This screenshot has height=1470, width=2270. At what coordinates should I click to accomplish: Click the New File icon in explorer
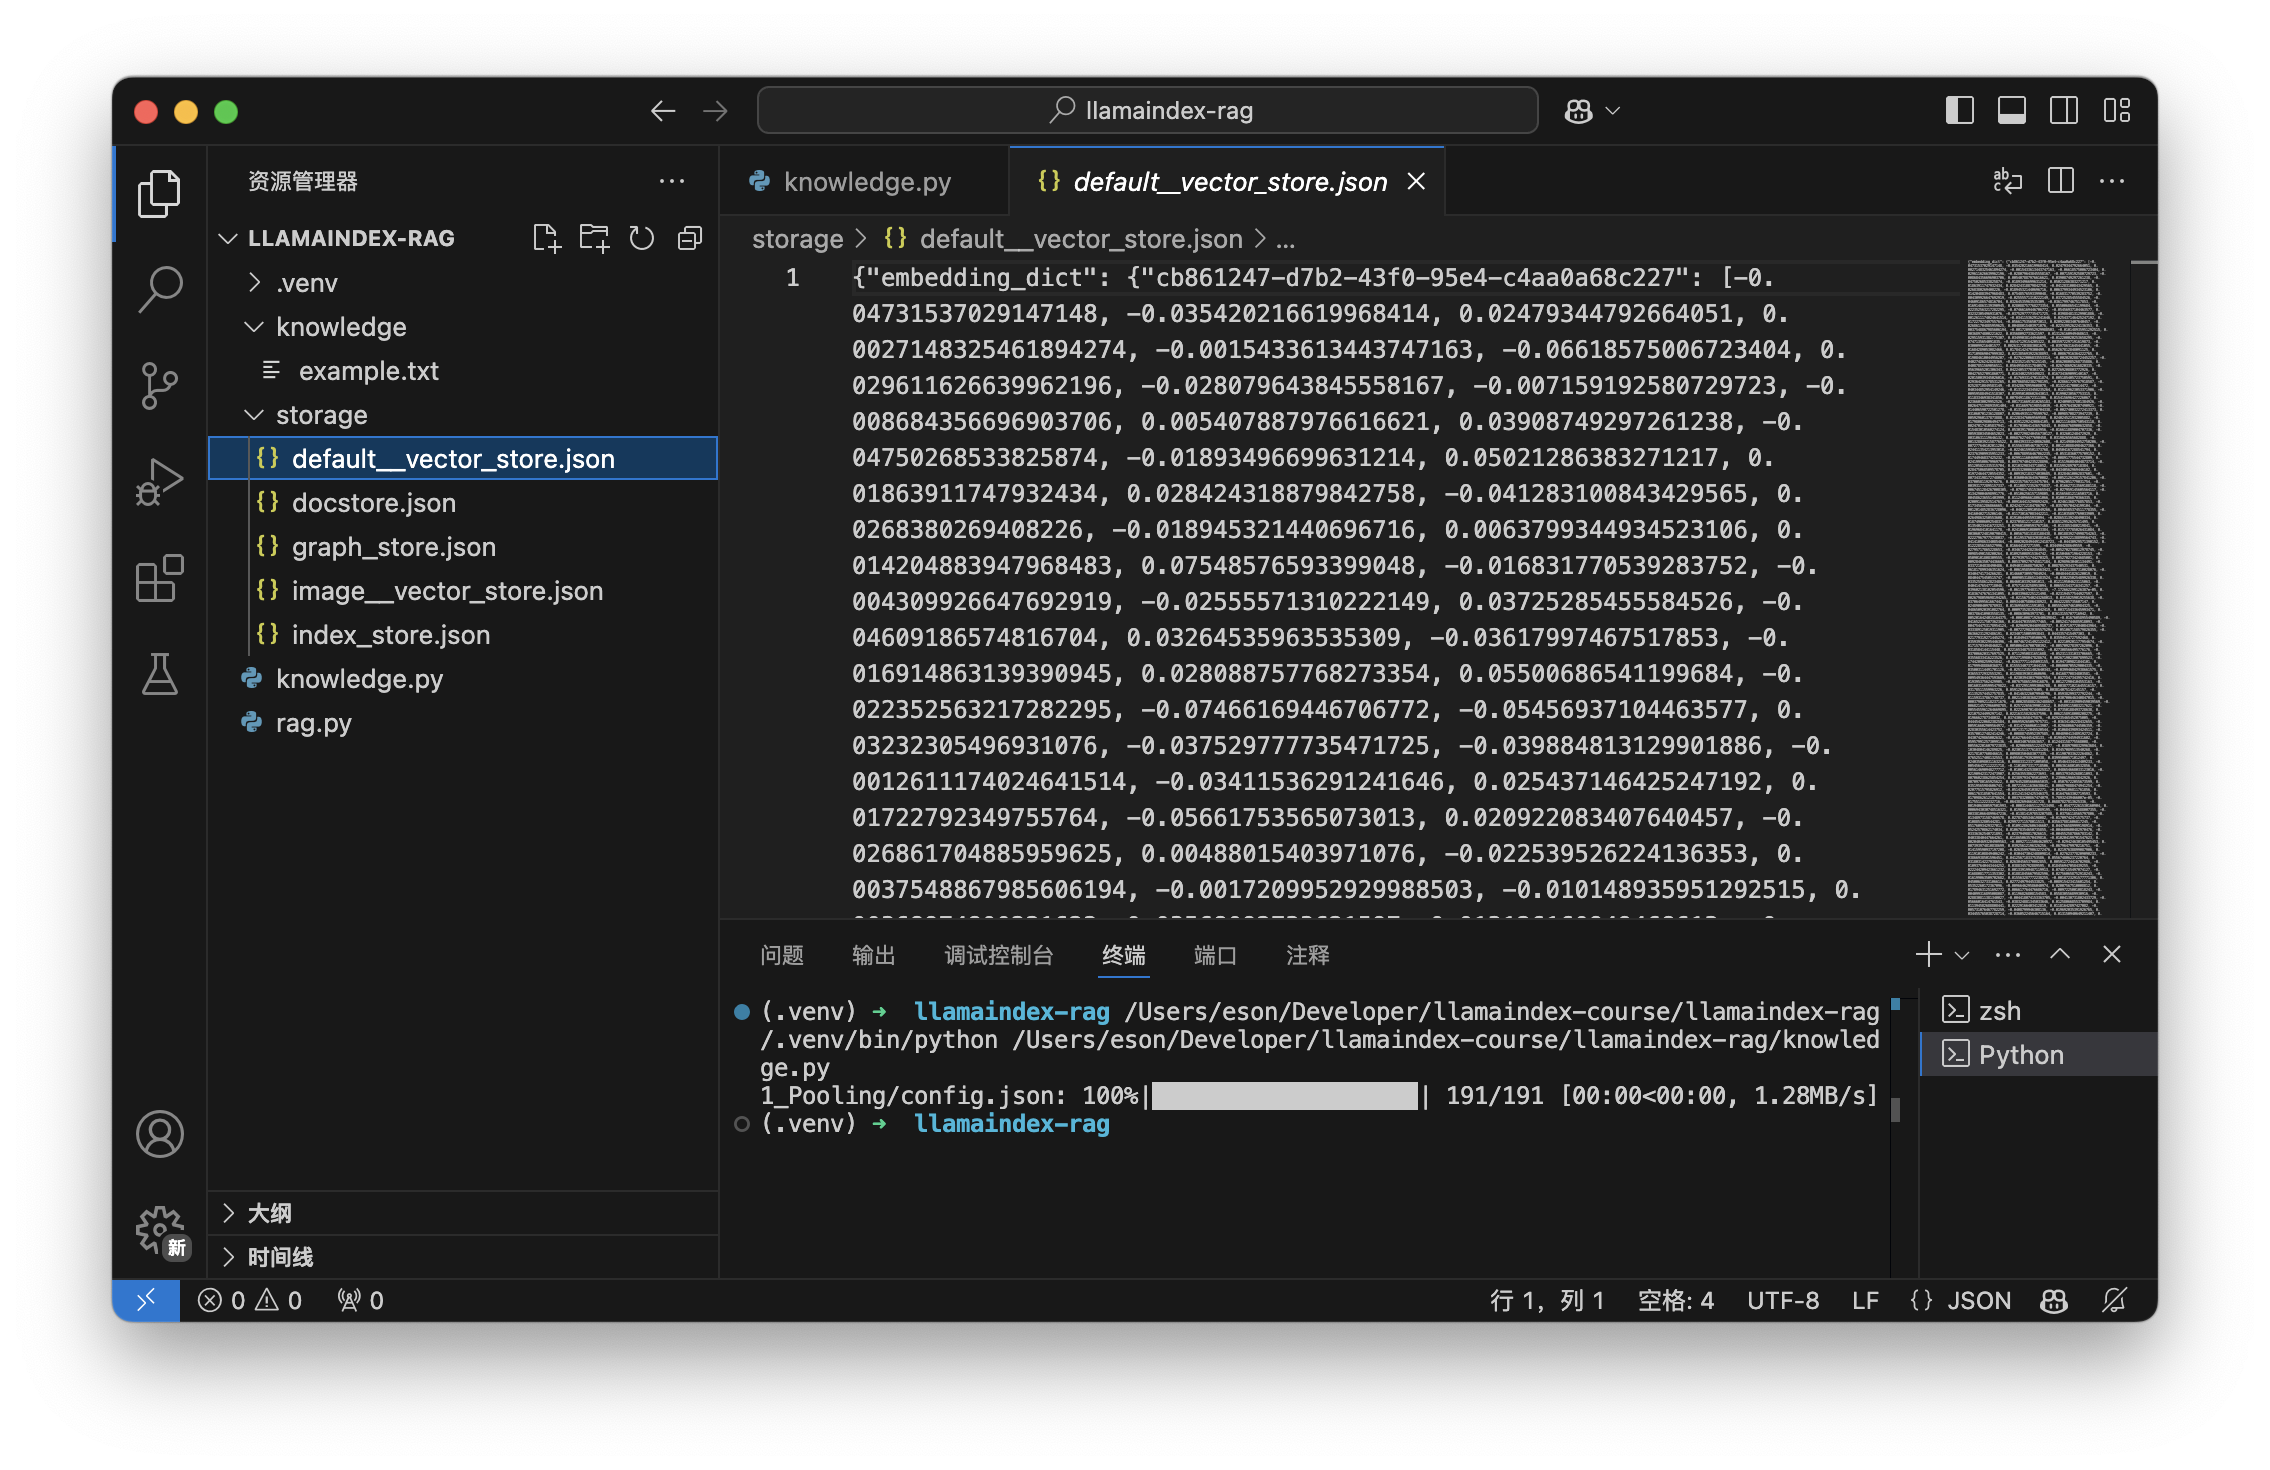(x=546, y=238)
